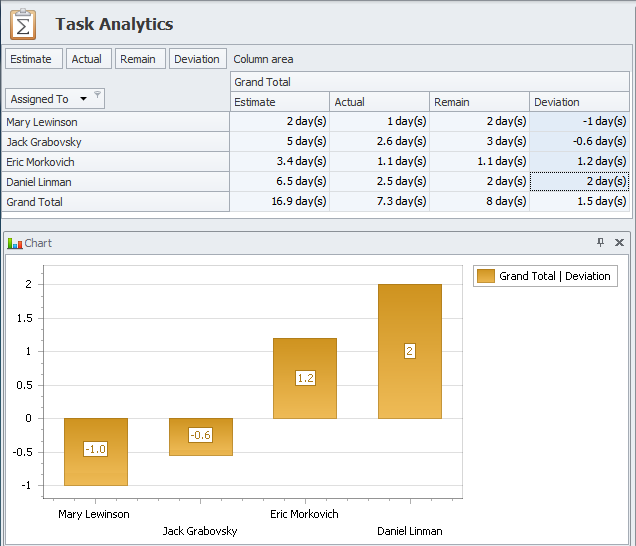The image size is (636, 546).
Task: Click the Actual data field button
Action: [87, 59]
